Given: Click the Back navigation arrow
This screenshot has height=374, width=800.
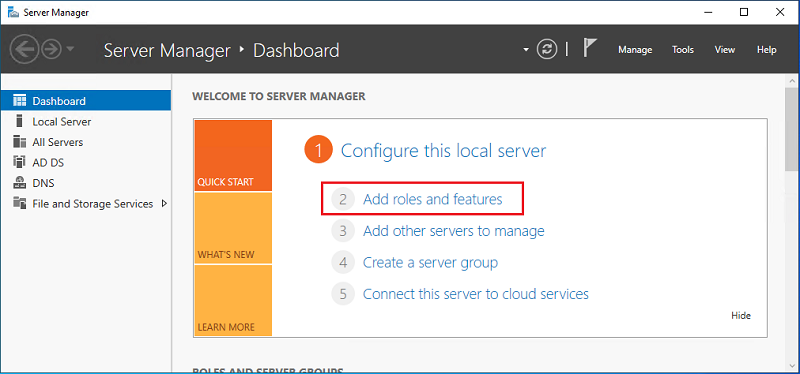Looking at the screenshot, I should (24, 49).
